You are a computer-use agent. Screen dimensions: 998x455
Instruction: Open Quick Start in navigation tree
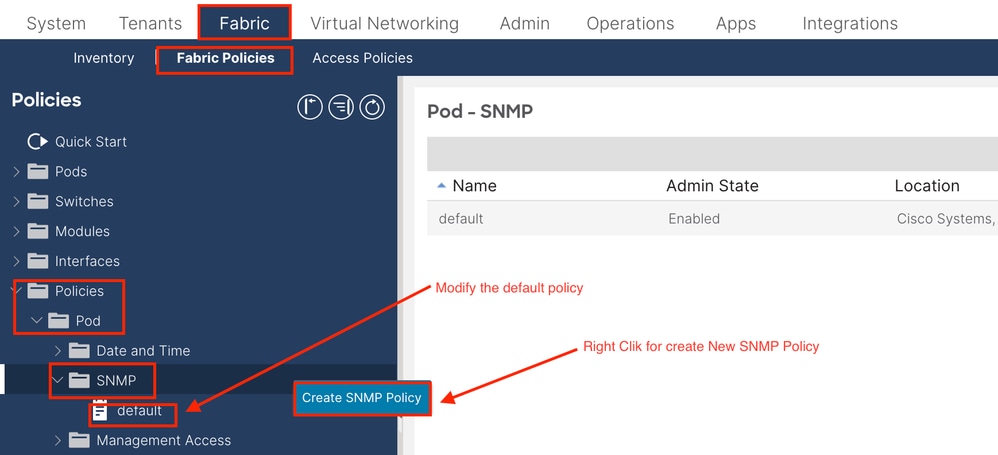click(x=90, y=141)
